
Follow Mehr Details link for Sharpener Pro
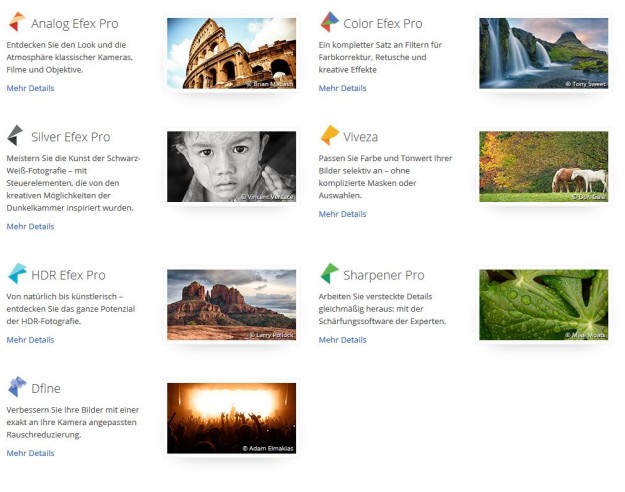point(342,340)
